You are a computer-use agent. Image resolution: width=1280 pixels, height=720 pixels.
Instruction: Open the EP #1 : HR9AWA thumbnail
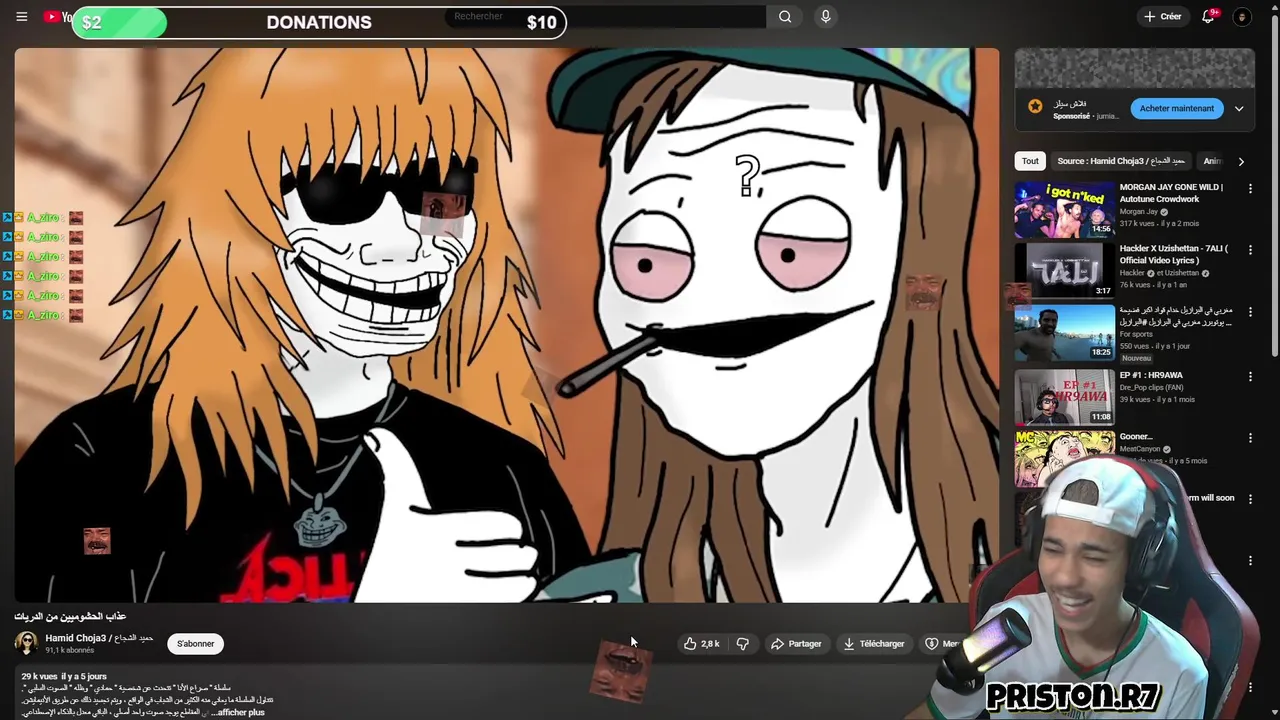(1064, 397)
